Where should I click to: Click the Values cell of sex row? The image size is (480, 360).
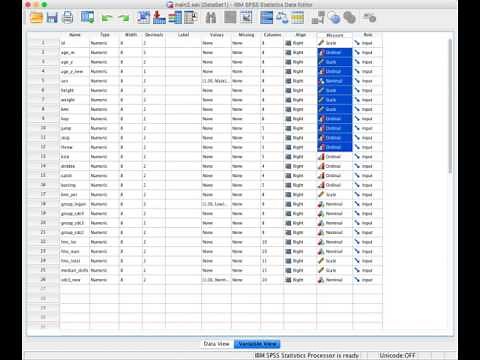click(x=216, y=81)
